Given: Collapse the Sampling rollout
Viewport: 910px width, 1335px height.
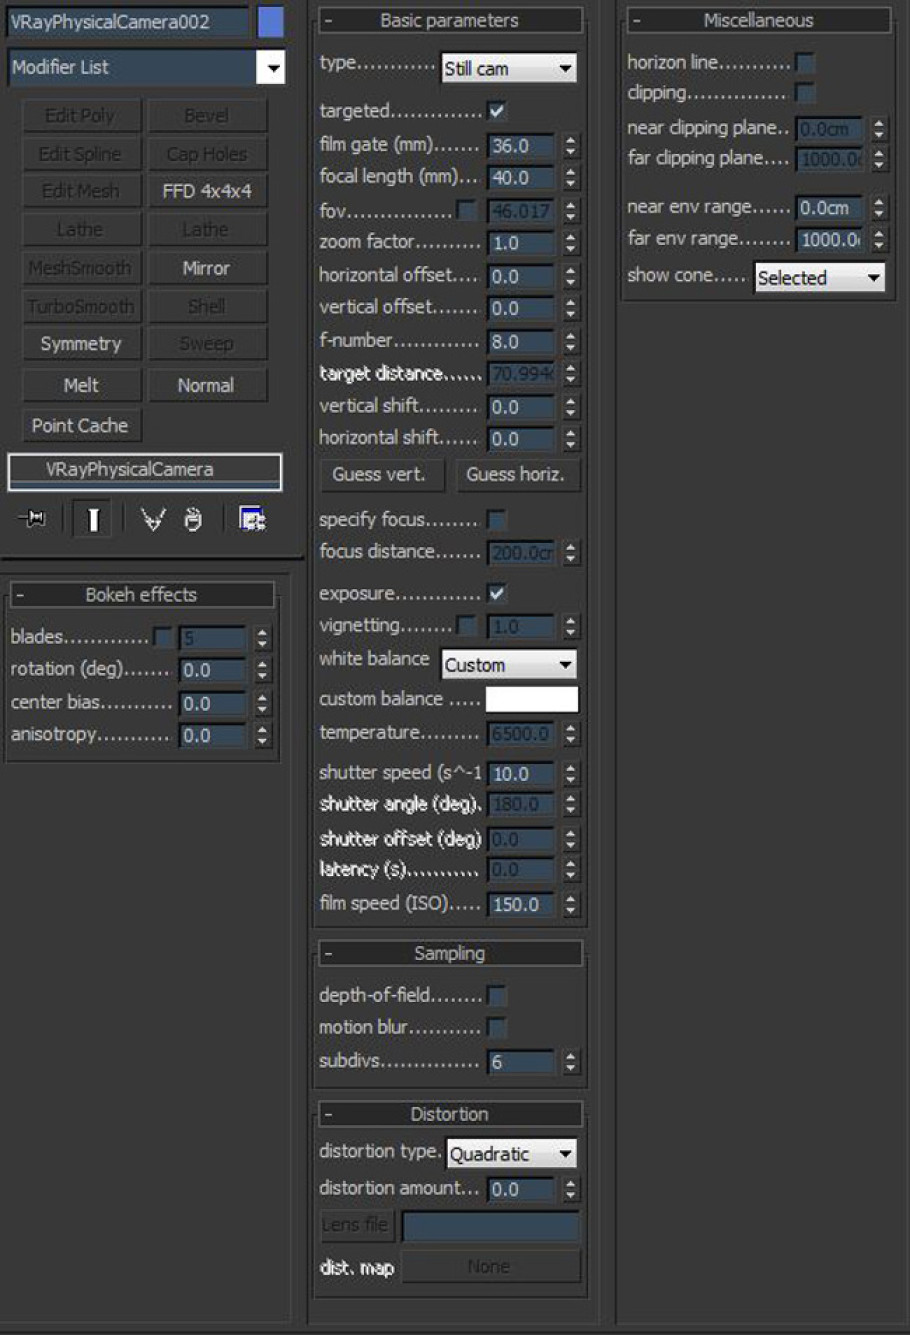Looking at the screenshot, I should coord(450,954).
